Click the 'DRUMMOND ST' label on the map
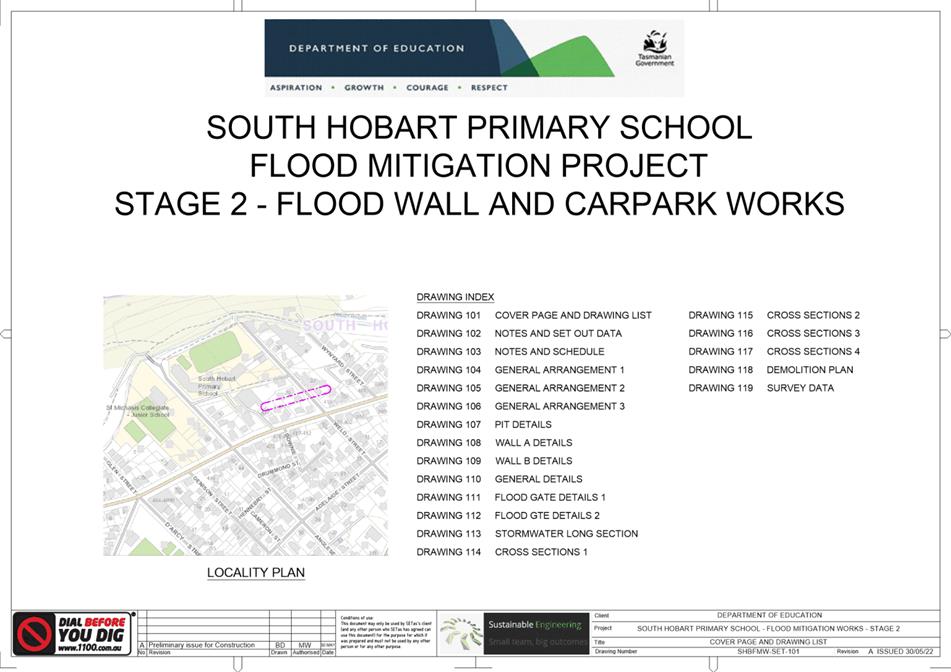 tap(279, 469)
